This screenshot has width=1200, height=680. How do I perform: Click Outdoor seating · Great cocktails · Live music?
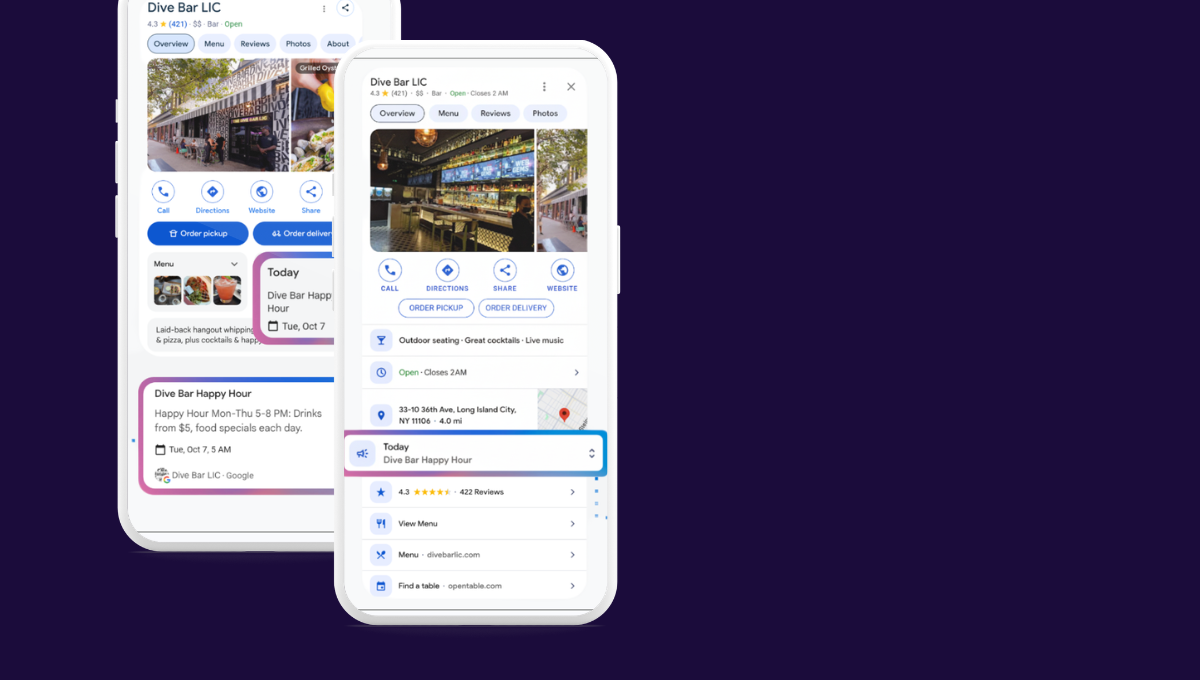pos(481,340)
